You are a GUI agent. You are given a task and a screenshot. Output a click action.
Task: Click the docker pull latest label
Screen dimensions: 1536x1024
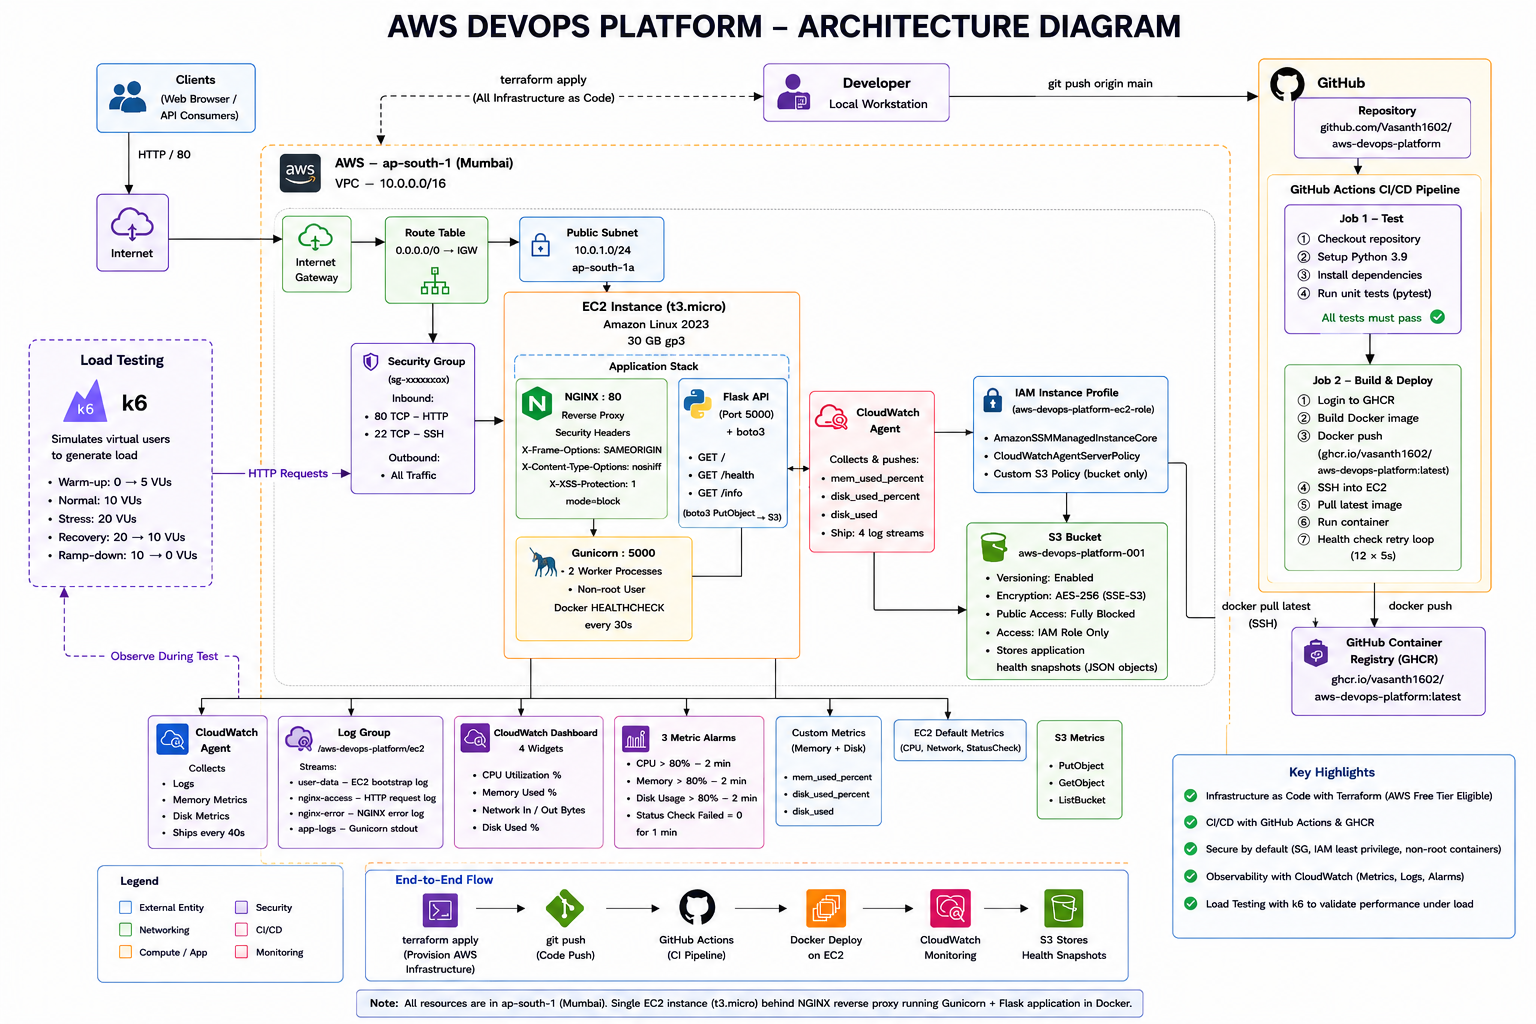pyautogui.click(x=1266, y=606)
